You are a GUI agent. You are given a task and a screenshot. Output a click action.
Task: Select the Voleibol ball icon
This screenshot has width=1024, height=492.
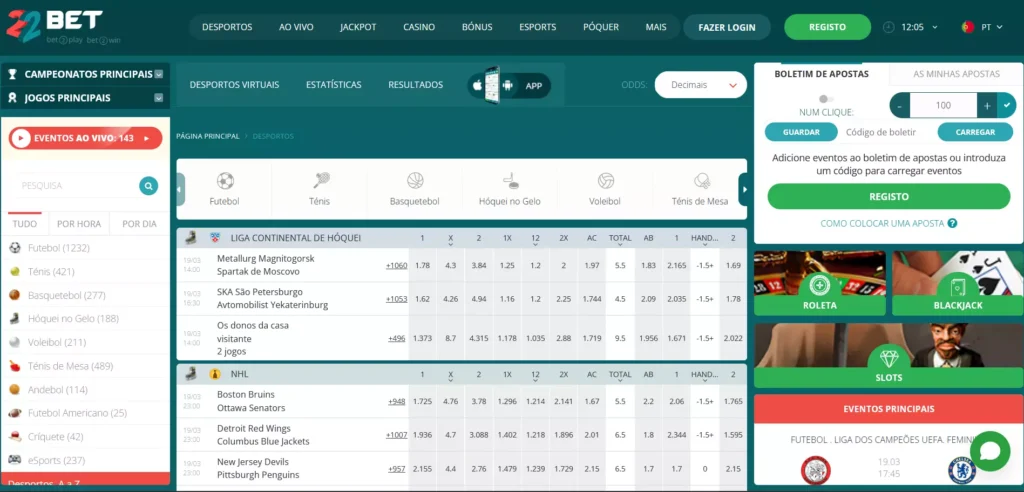pyautogui.click(x=605, y=181)
